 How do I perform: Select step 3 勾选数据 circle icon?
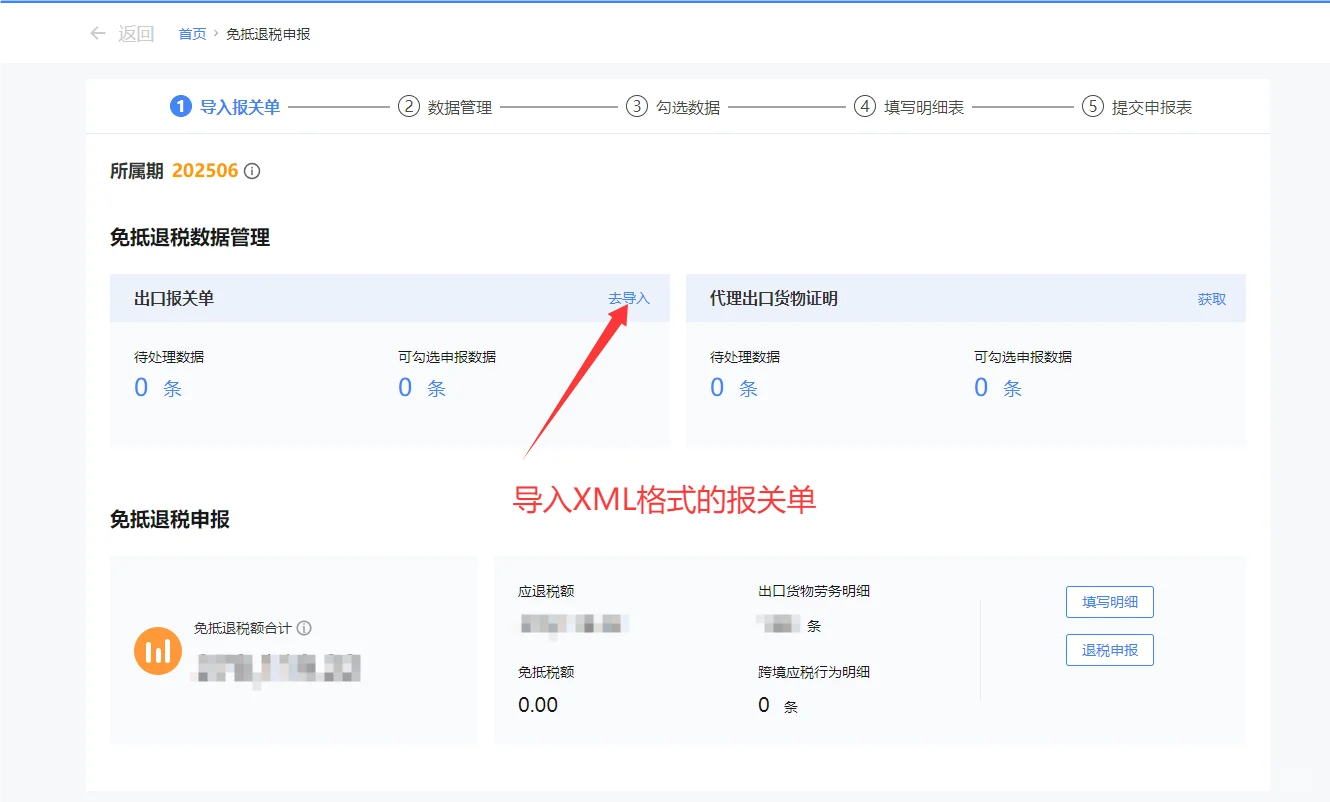click(x=637, y=105)
